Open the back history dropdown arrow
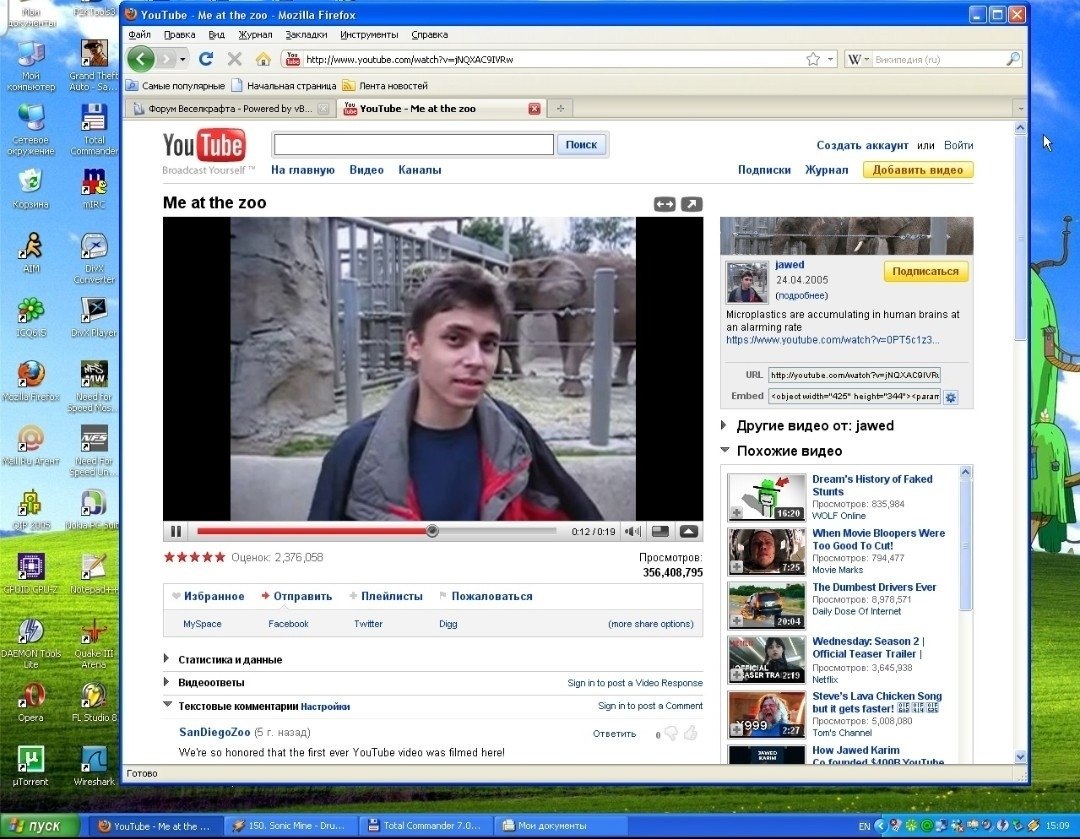The height and width of the screenshot is (839, 1080). pyautogui.click(x=183, y=59)
